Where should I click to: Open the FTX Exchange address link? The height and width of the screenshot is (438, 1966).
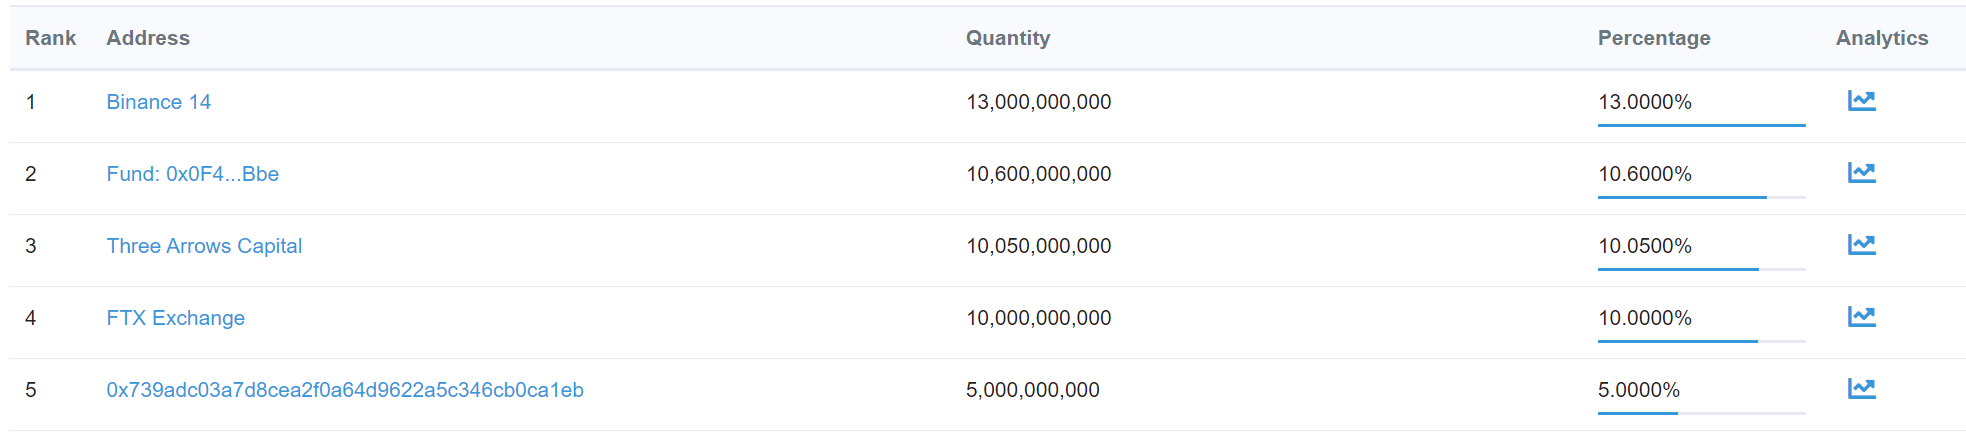(x=175, y=318)
